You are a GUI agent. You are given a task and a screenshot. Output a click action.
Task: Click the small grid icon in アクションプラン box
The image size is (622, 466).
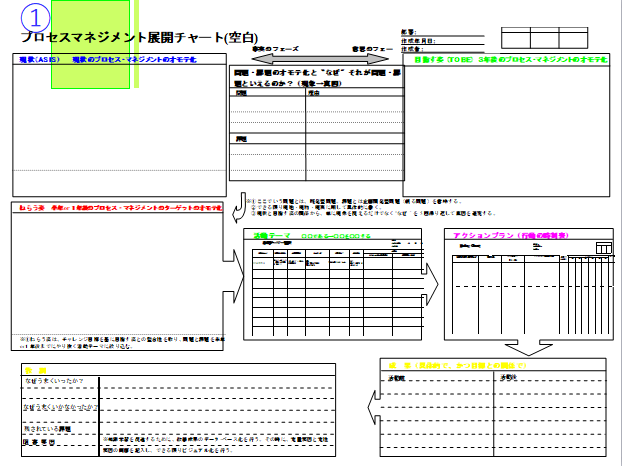click(x=604, y=247)
